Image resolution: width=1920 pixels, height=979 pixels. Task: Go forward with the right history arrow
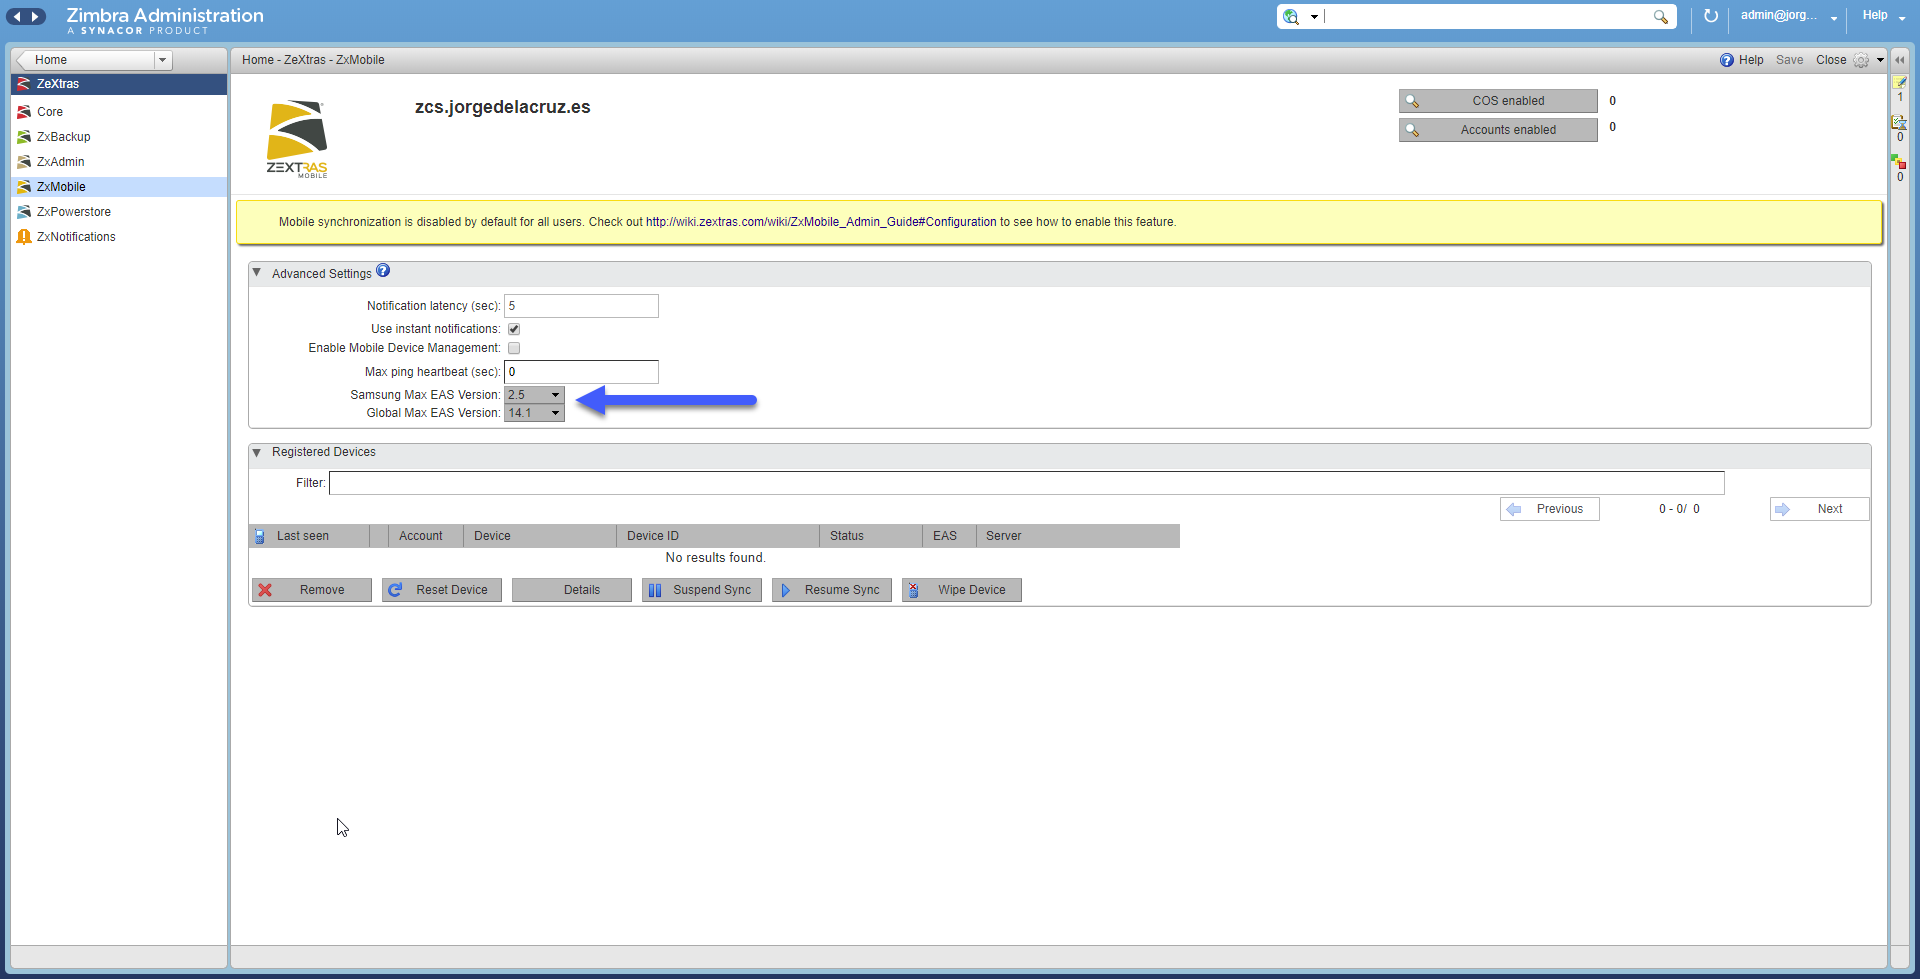[x=36, y=16]
